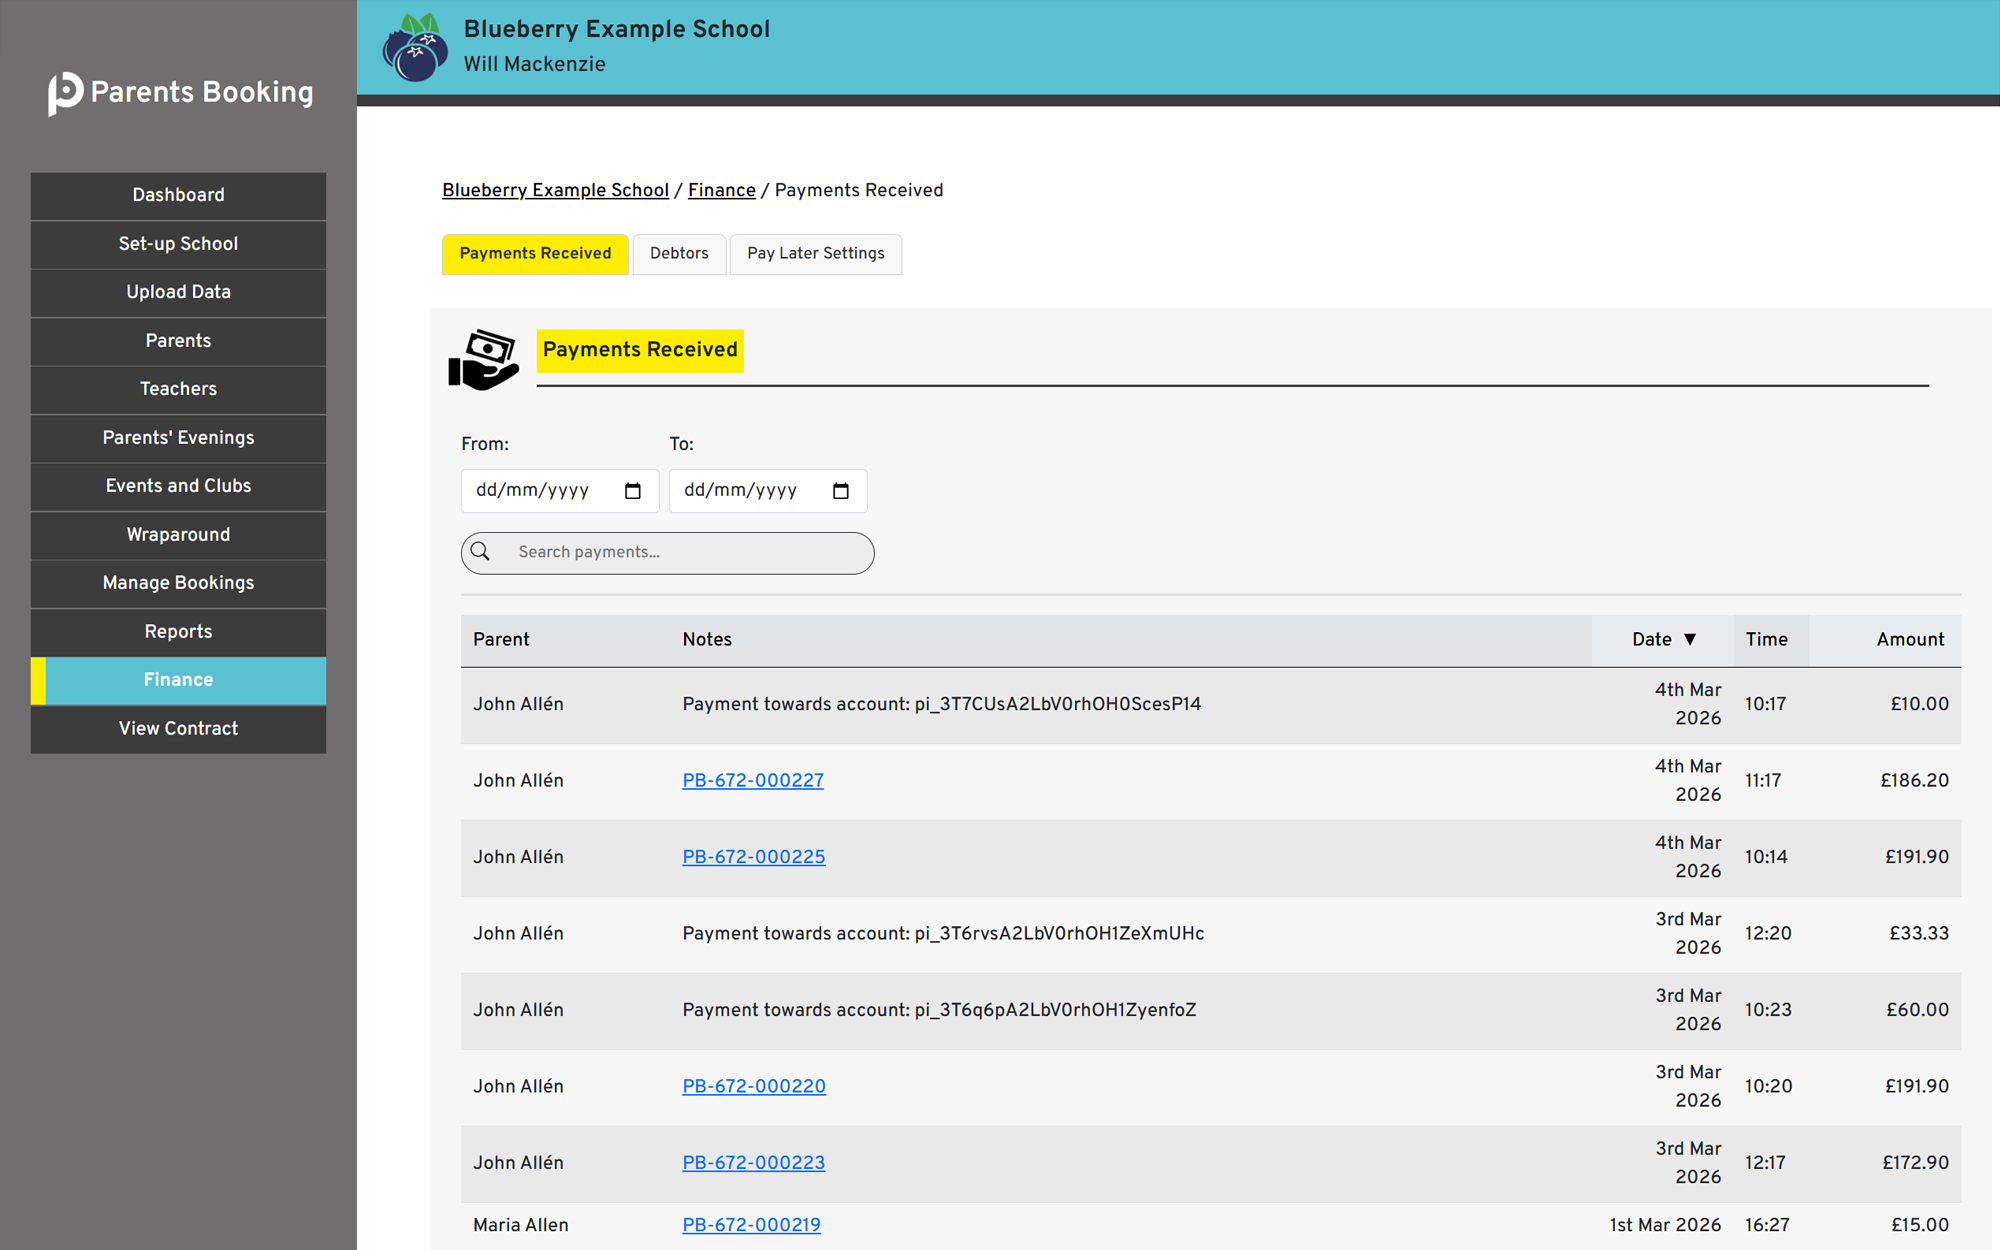The width and height of the screenshot is (2000, 1250).
Task: Toggle the Date column sort arrow
Action: (x=1690, y=640)
